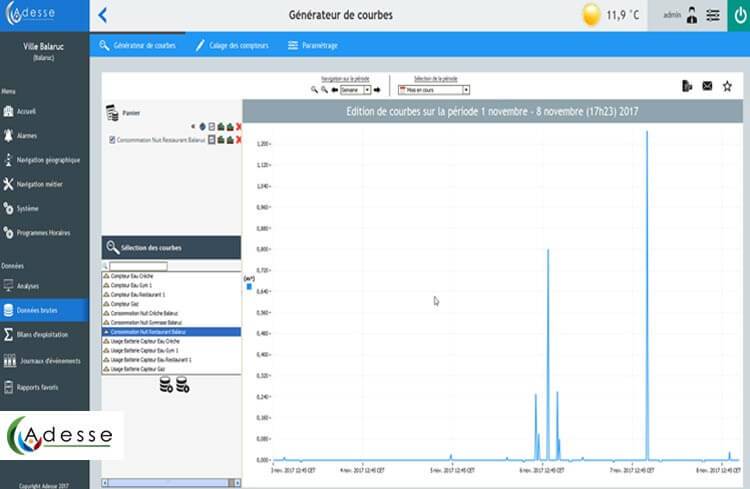
Task: Click the Panier basket icon
Action: (x=112, y=113)
